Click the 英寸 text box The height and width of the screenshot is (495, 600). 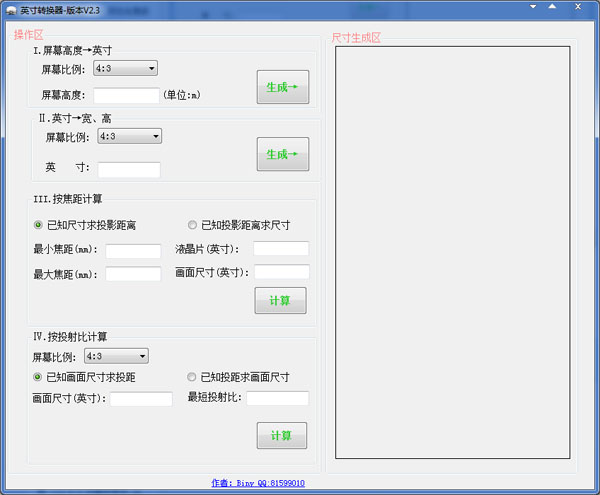click(x=129, y=169)
